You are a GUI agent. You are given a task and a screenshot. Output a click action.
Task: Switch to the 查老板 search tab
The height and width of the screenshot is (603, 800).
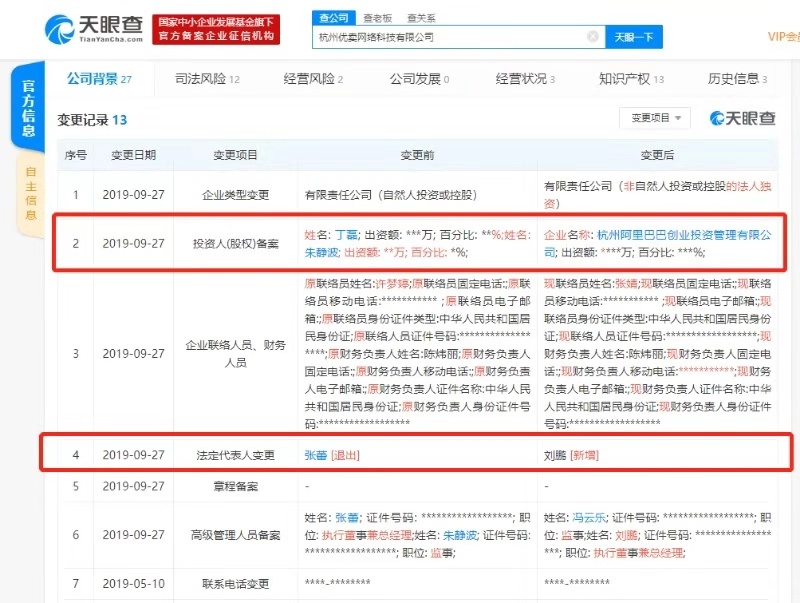[377, 18]
